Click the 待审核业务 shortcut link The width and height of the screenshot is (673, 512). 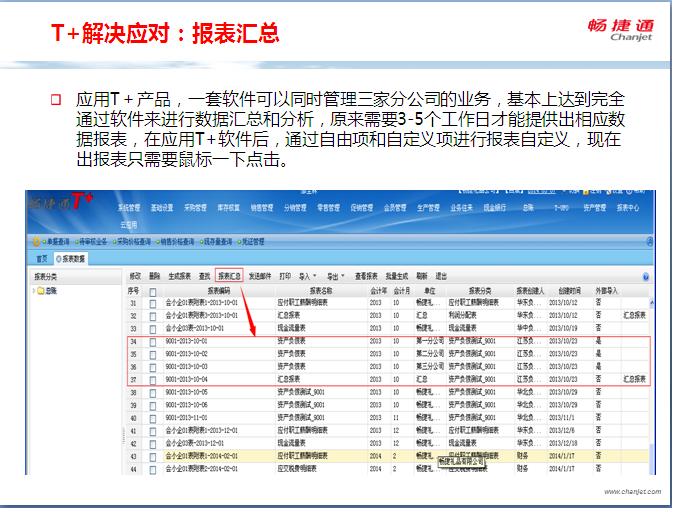(93, 242)
